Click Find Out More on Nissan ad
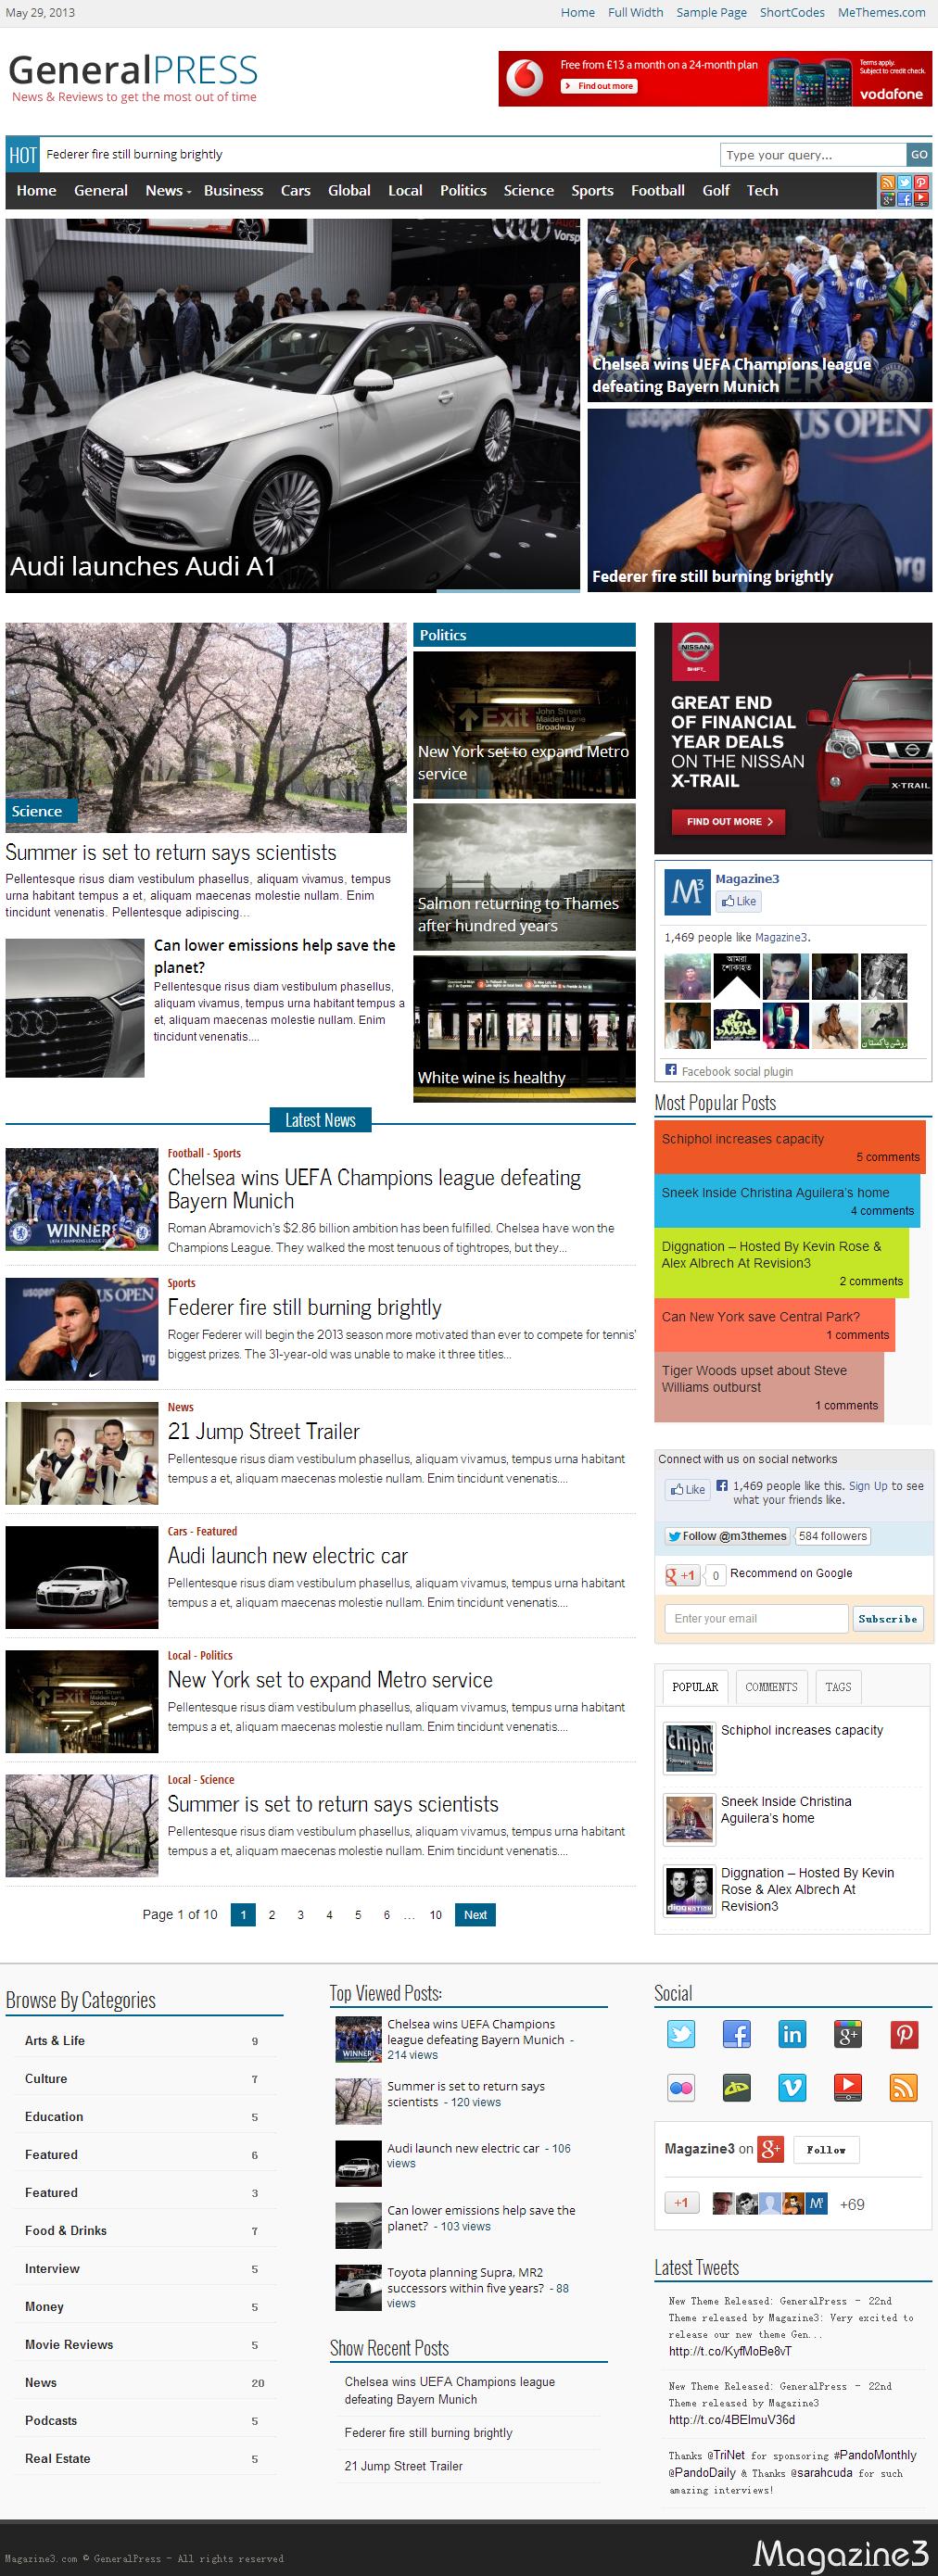Screen dimensions: 938x2576 click(x=729, y=821)
